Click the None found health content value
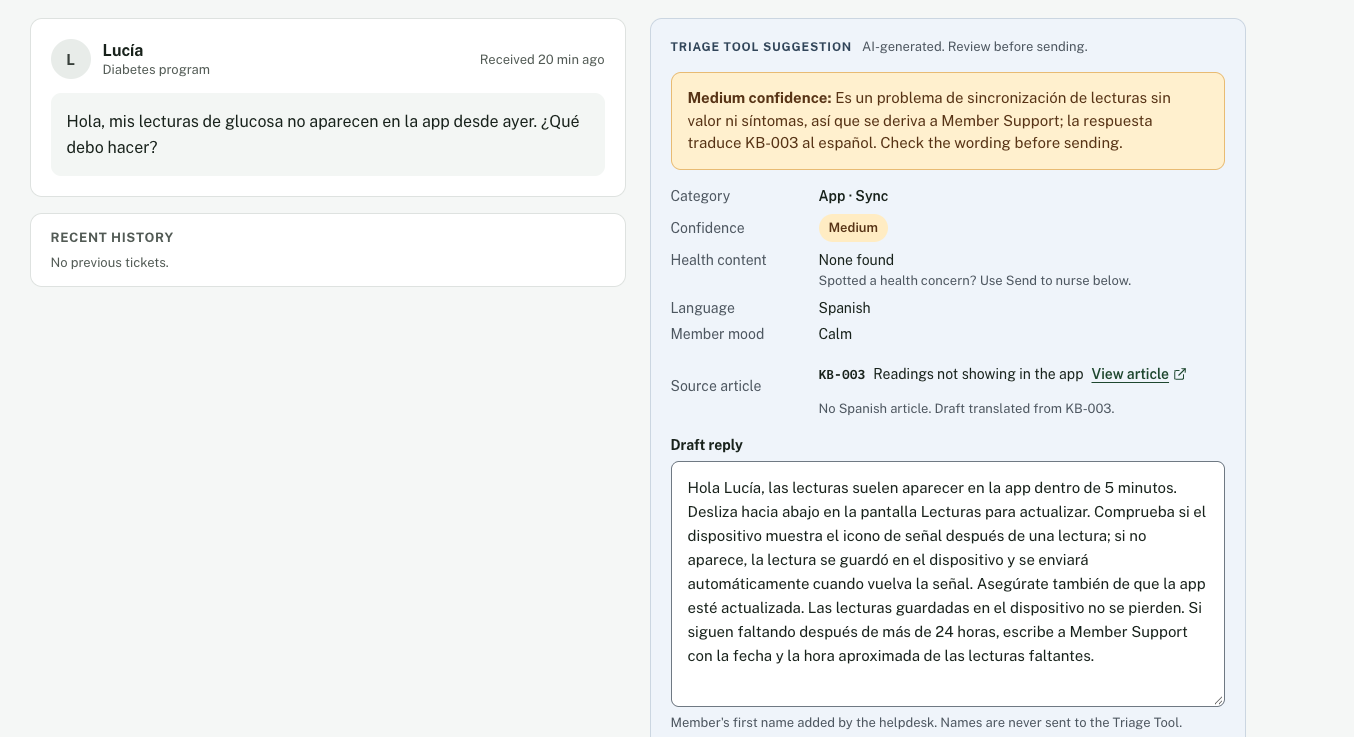The height and width of the screenshot is (737, 1354). tap(856, 260)
